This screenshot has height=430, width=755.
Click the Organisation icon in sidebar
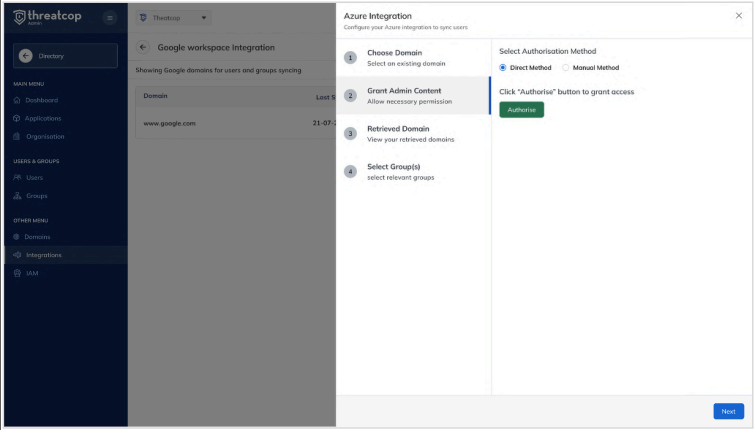(17, 136)
